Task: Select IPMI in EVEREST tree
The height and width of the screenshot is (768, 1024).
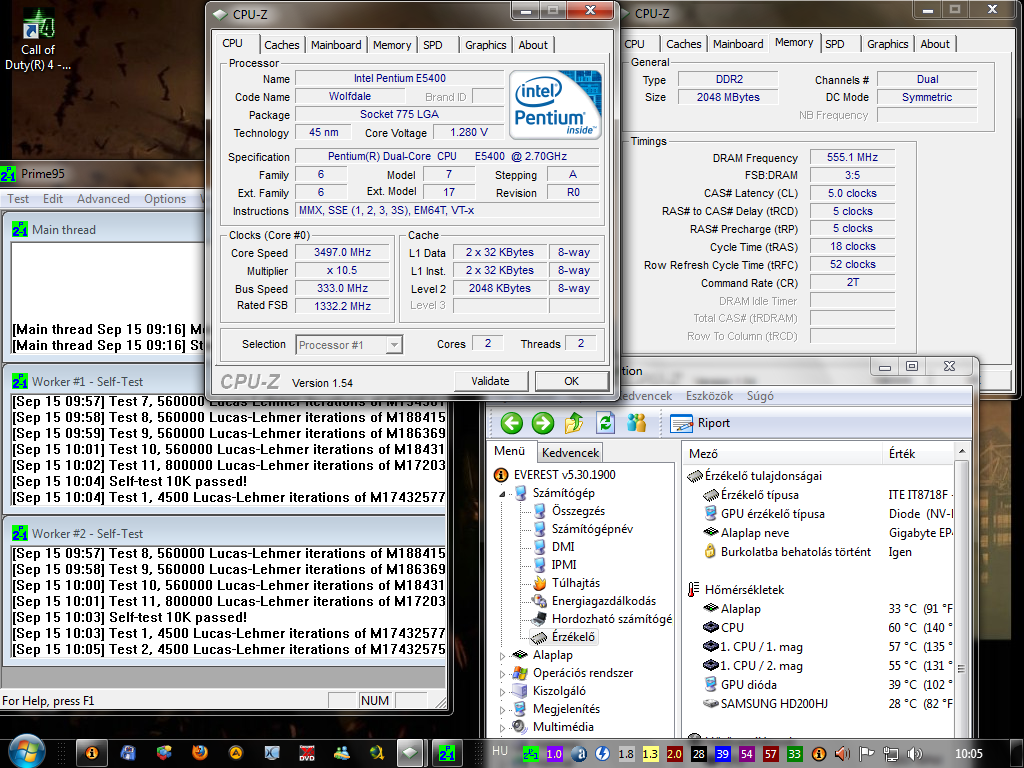Action: pyautogui.click(x=564, y=565)
